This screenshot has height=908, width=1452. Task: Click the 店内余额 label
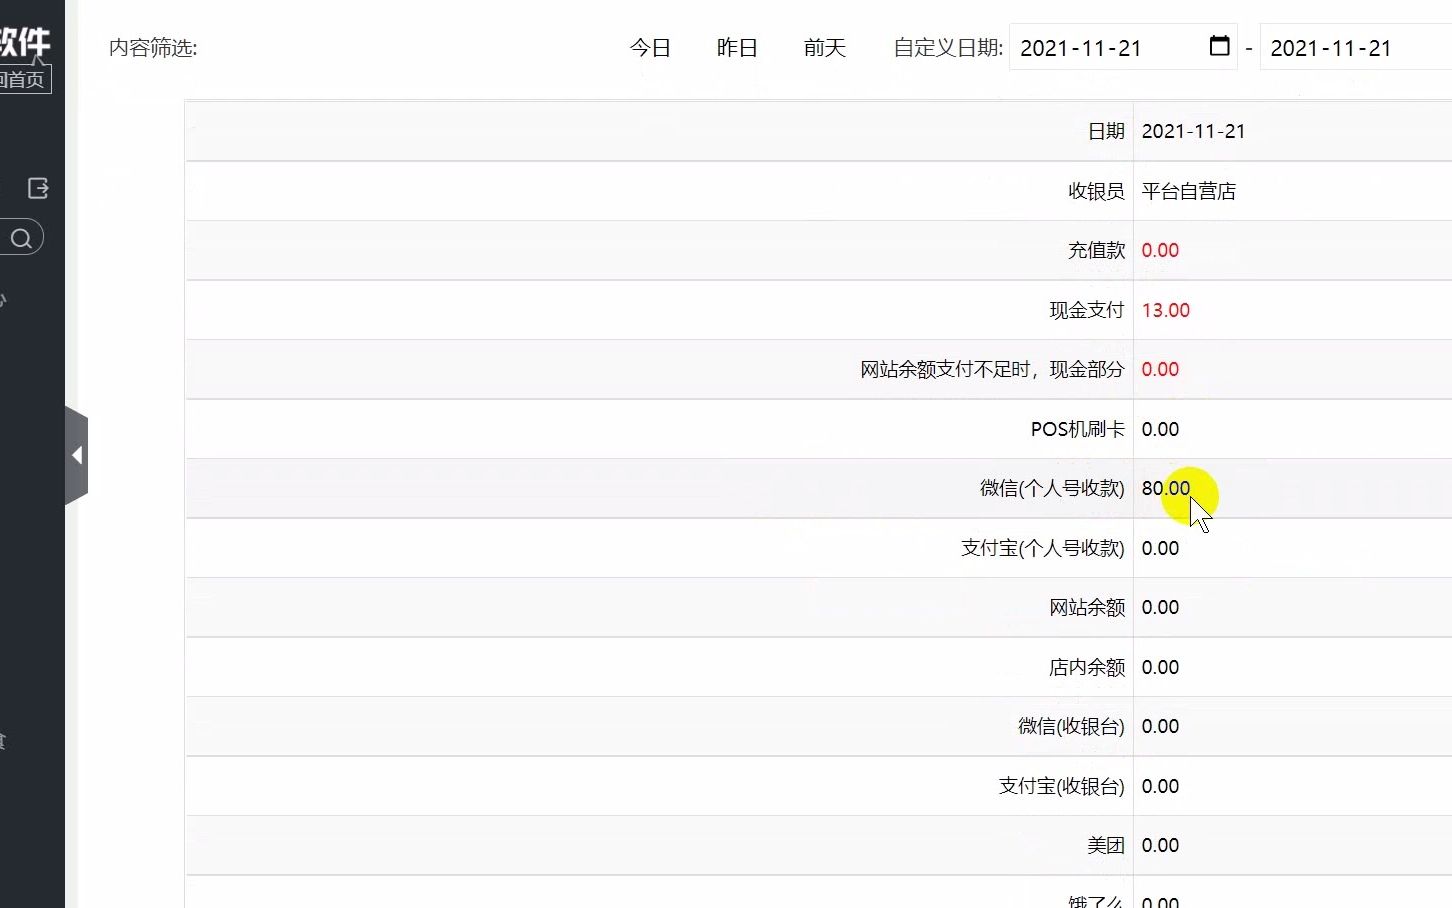click(x=1087, y=667)
